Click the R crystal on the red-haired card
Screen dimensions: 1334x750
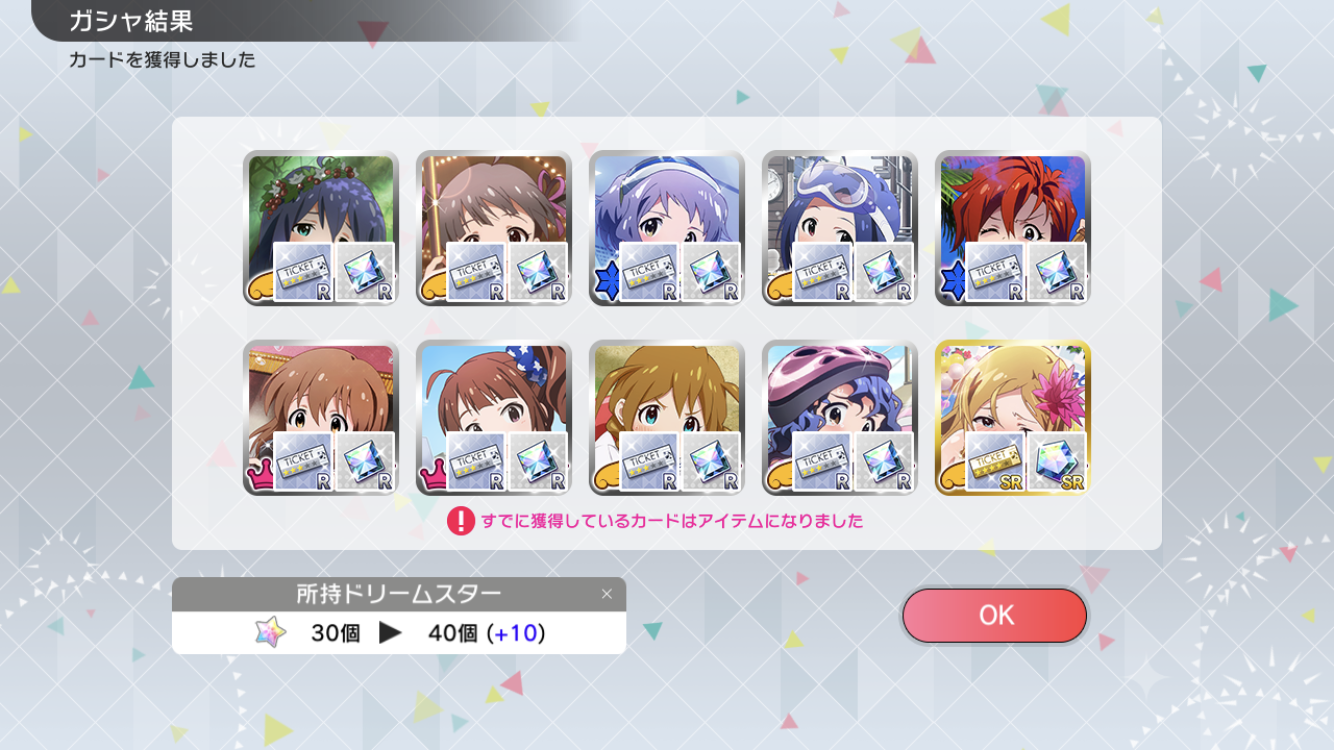point(1058,273)
